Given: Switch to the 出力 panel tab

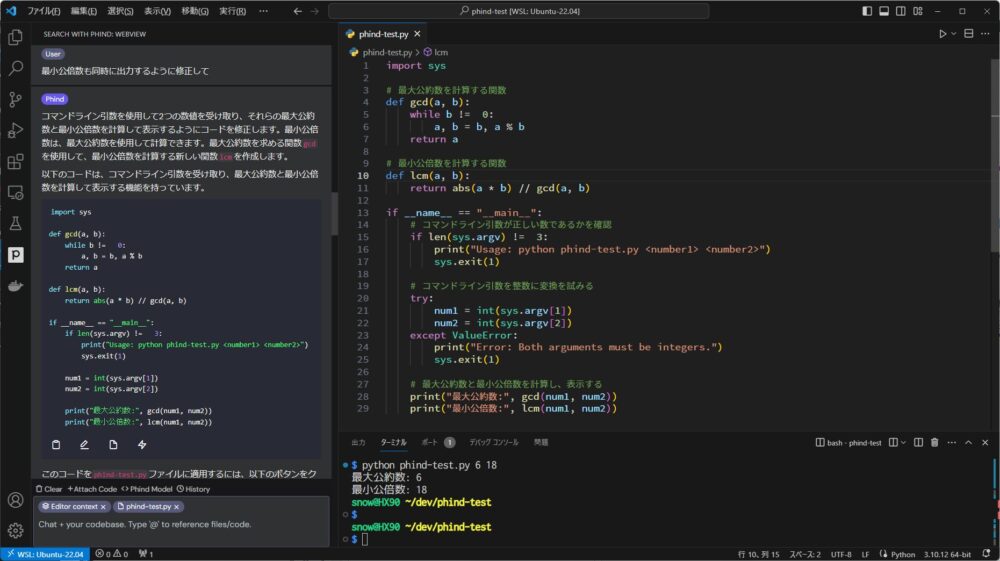Looking at the screenshot, I should coord(358,442).
